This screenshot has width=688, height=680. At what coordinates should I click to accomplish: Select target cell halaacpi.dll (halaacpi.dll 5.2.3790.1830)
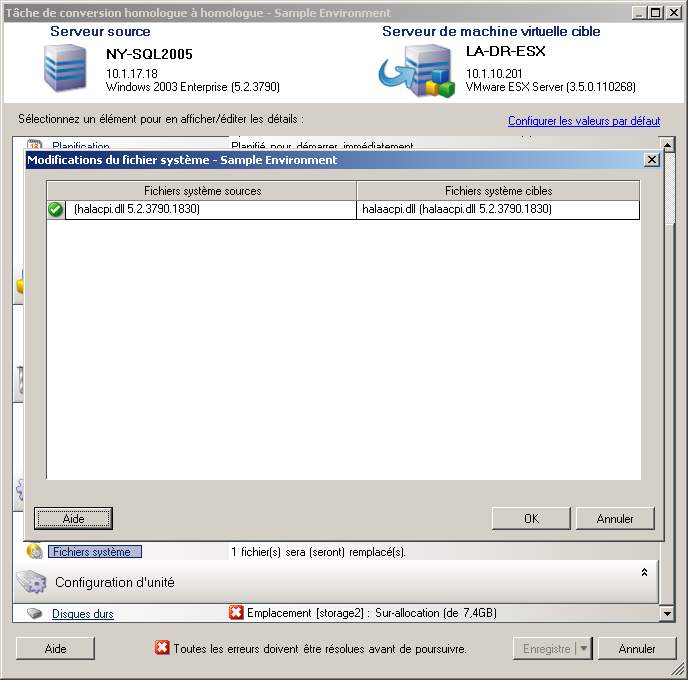pos(498,209)
